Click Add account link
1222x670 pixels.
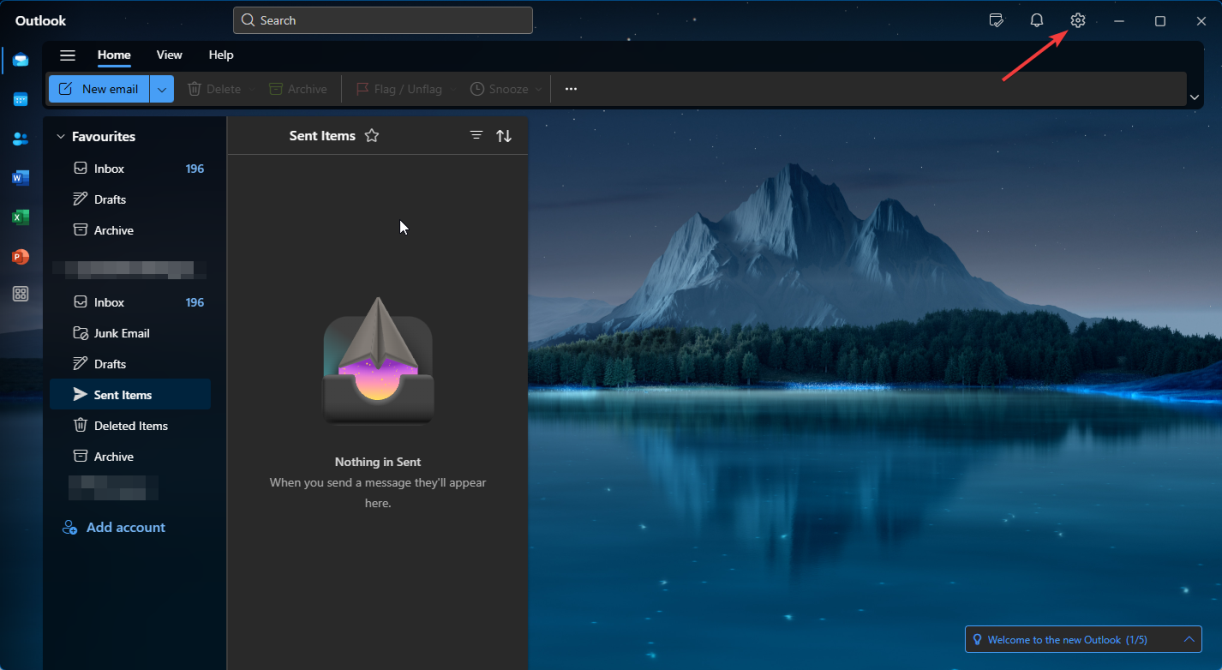(114, 527)
